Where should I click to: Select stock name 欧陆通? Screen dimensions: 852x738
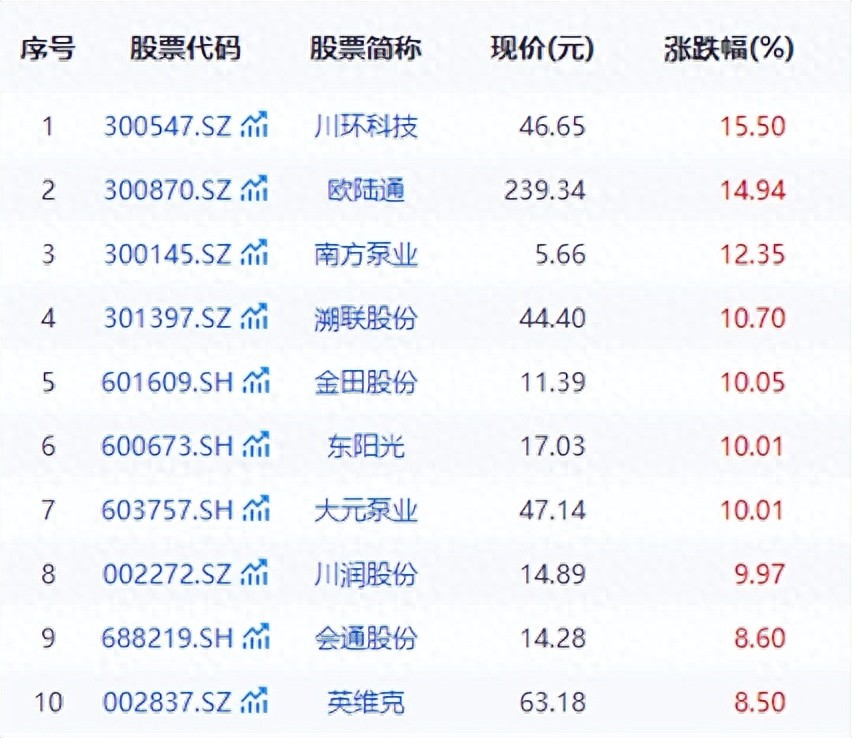click(365, 190)
